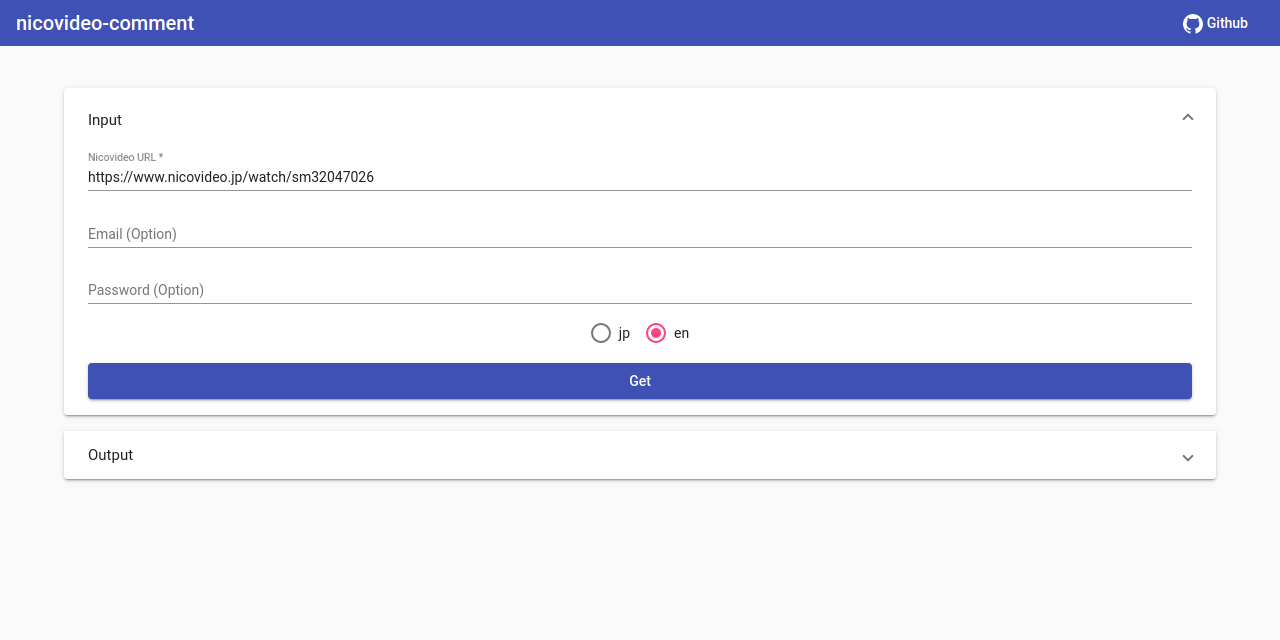Click the Input panel header label
The image size is (1280, 640).
coord(105,119)
